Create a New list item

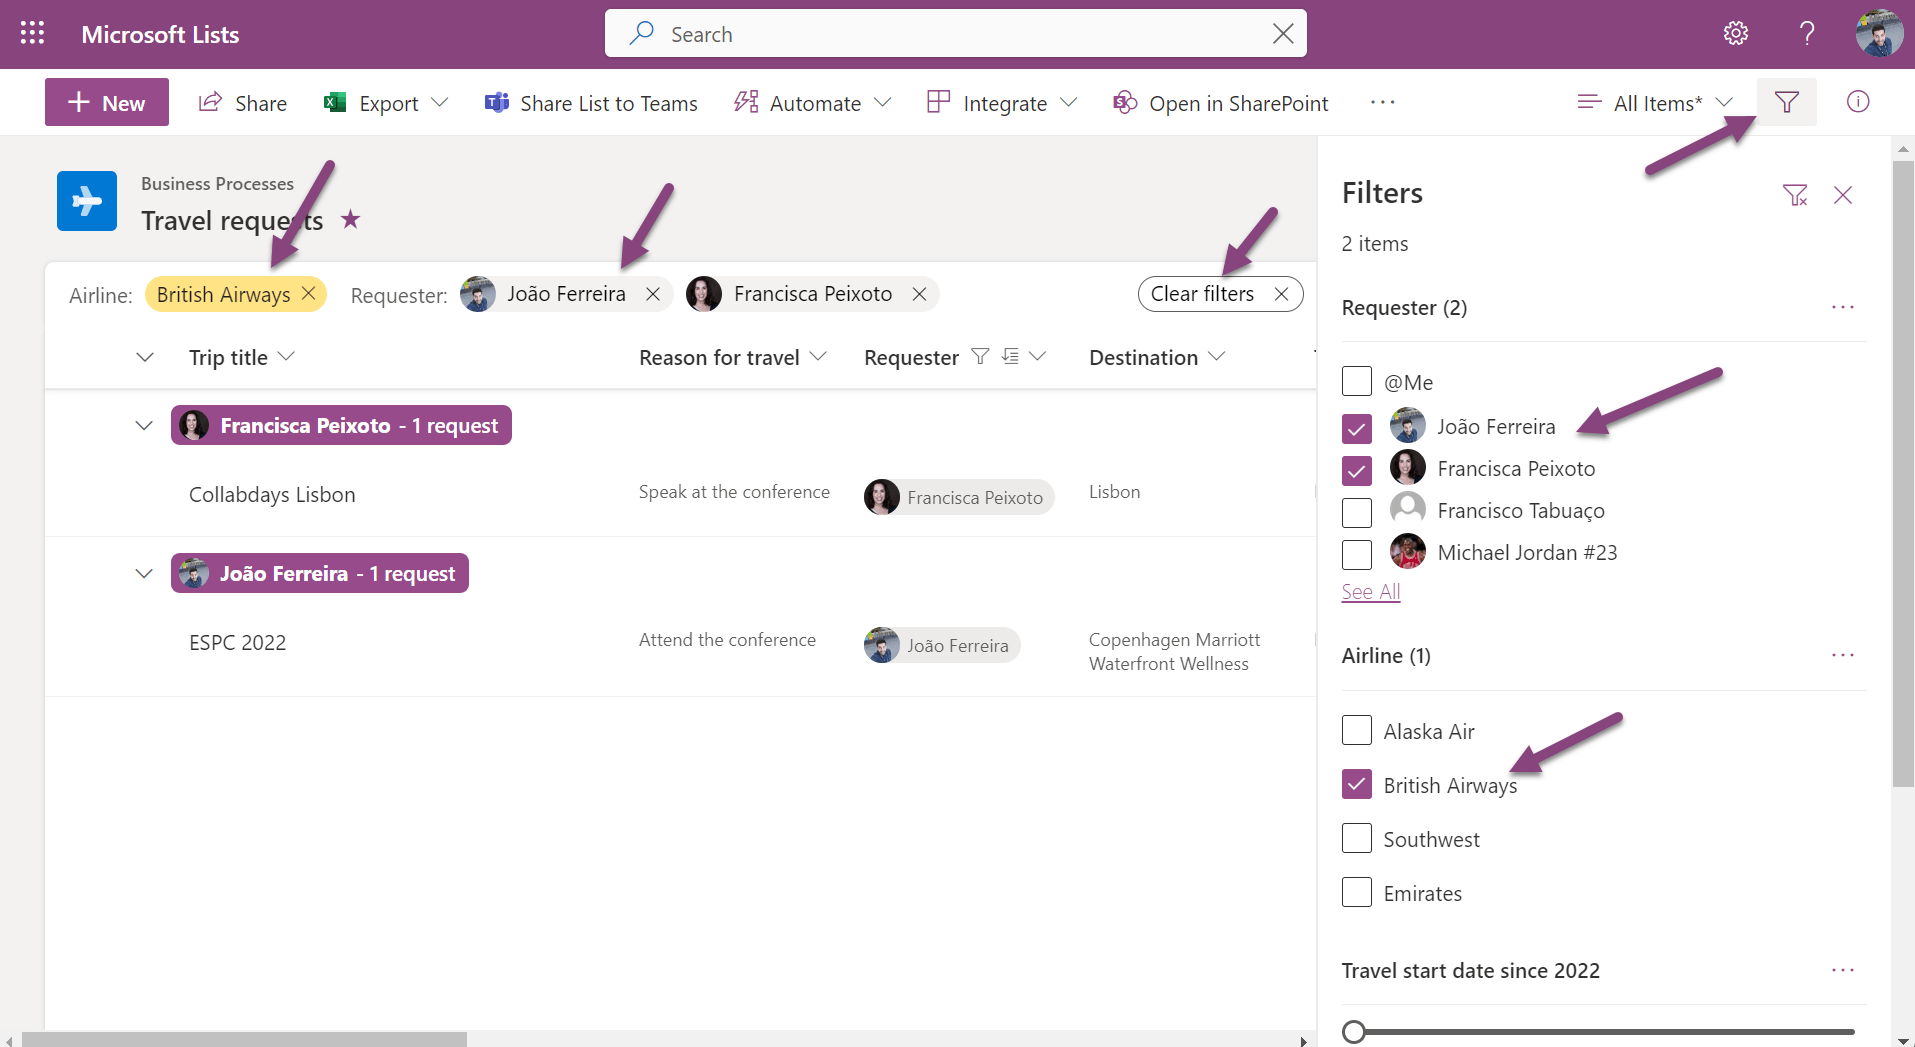pyautogui.click(x=107, y=102)
